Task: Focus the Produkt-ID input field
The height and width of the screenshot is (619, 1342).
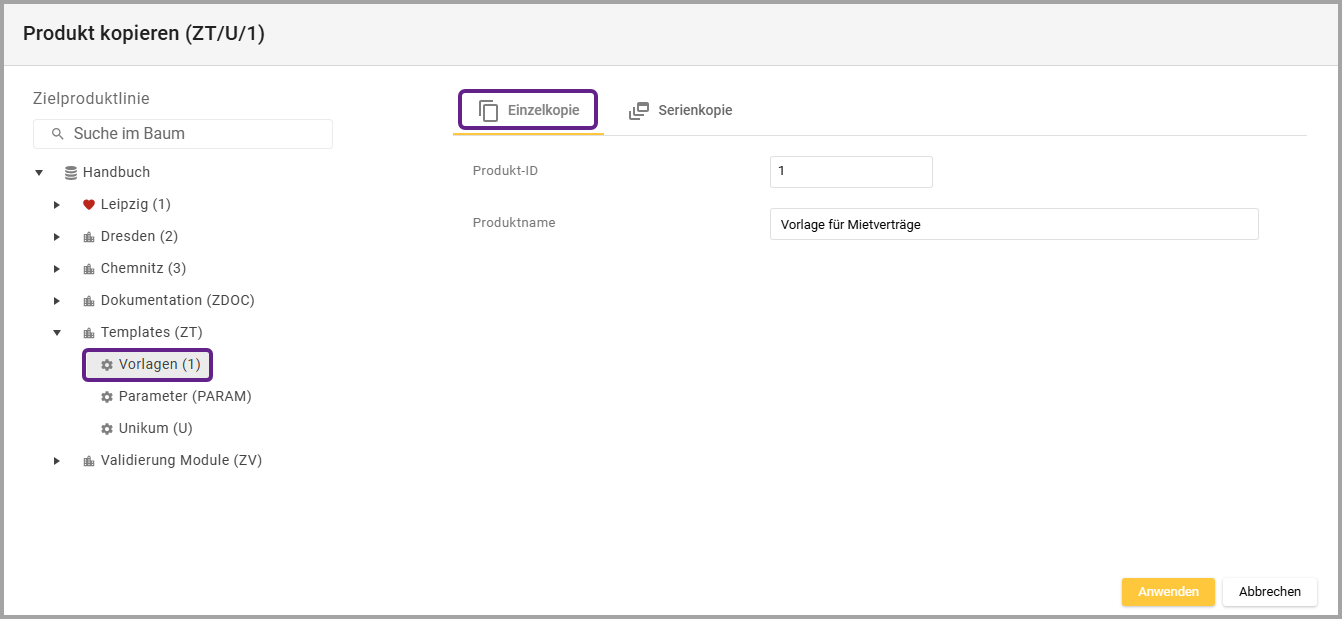Action: point(850,172)
